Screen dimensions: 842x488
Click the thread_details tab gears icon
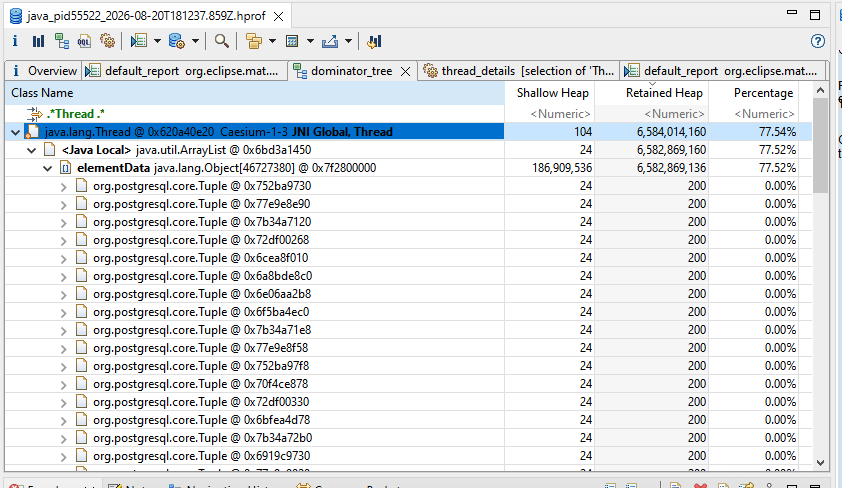click(x=430, y=71)
